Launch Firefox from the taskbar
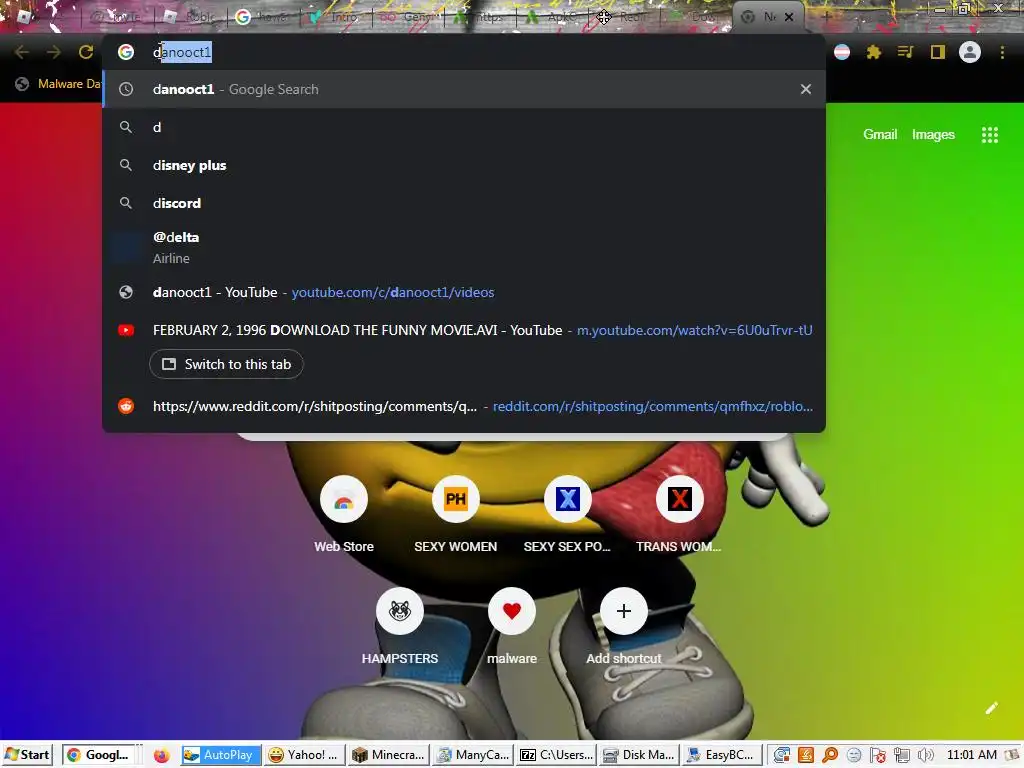The image size is (1024, 768). point(161,756)
